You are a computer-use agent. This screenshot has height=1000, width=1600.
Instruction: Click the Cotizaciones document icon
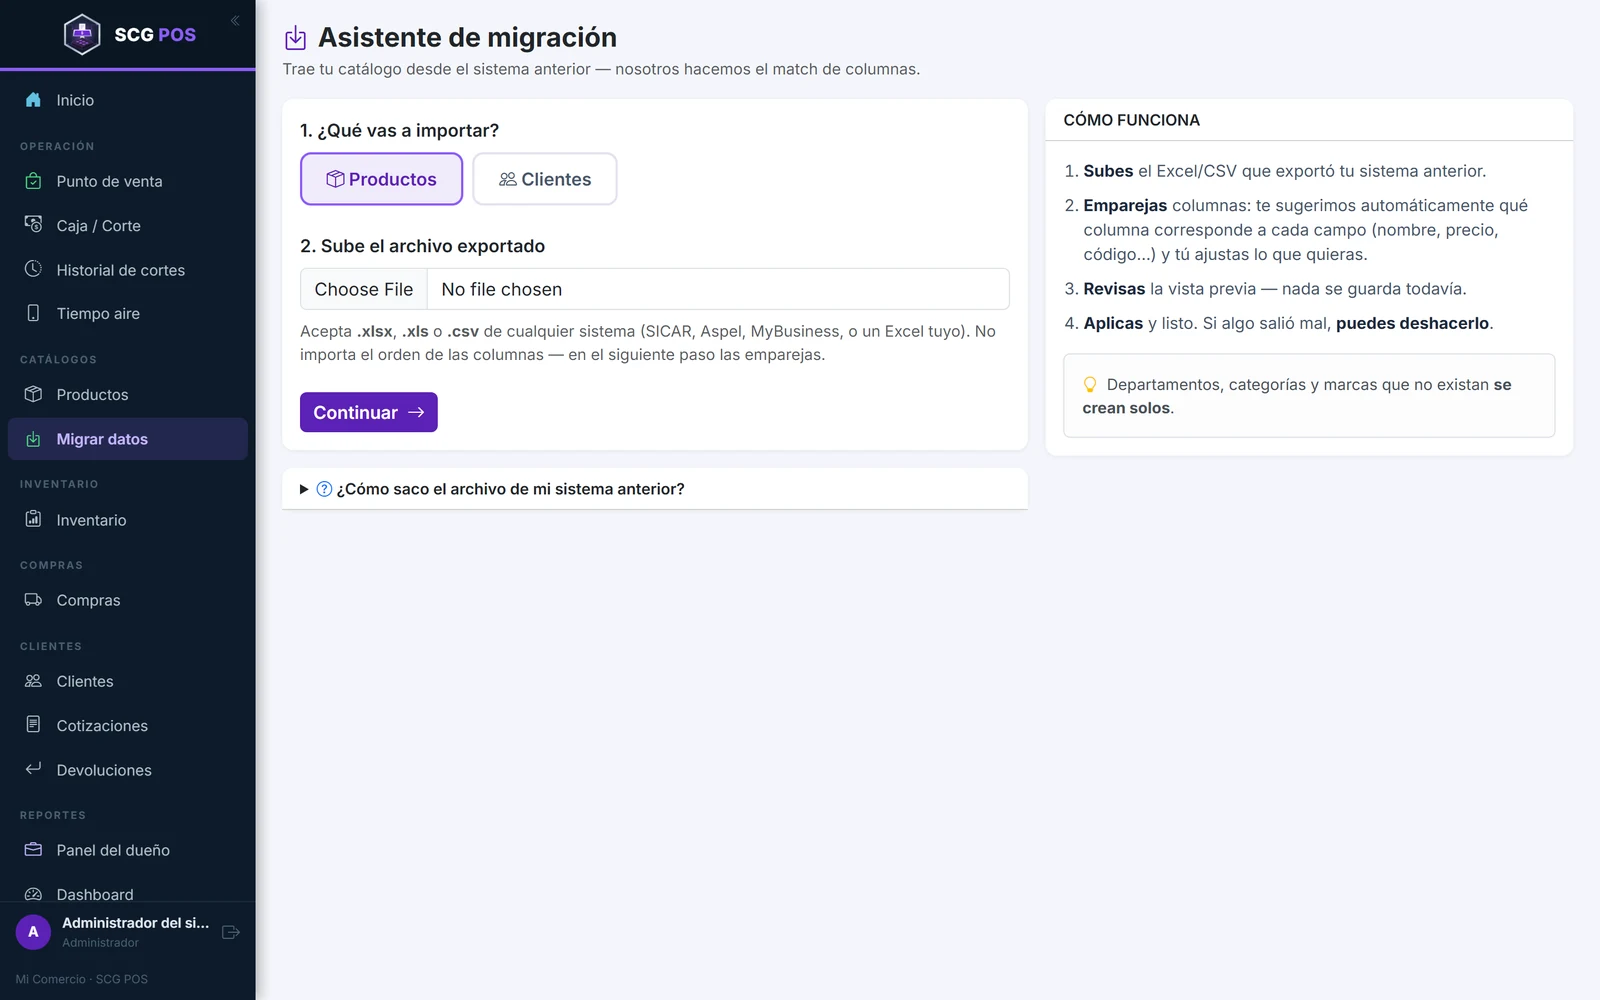33,725
